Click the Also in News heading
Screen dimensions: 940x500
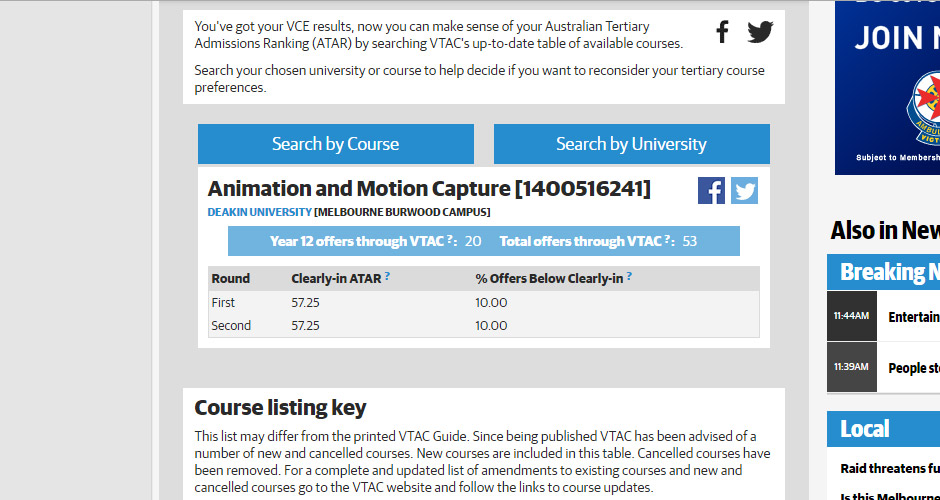coord(885,231)
